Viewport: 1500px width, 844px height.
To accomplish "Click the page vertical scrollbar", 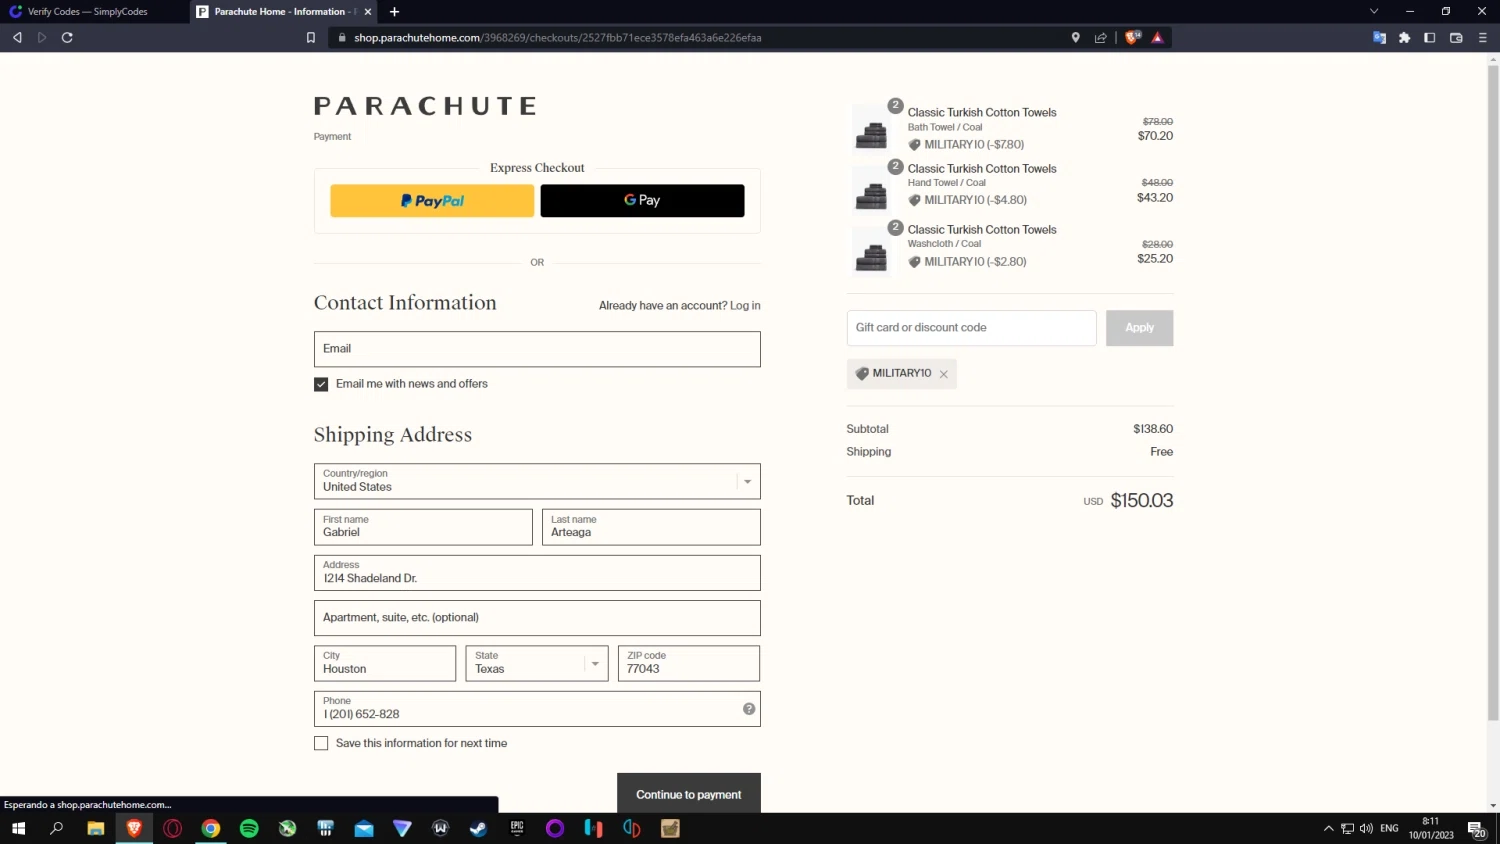I will pos(1493,393).
